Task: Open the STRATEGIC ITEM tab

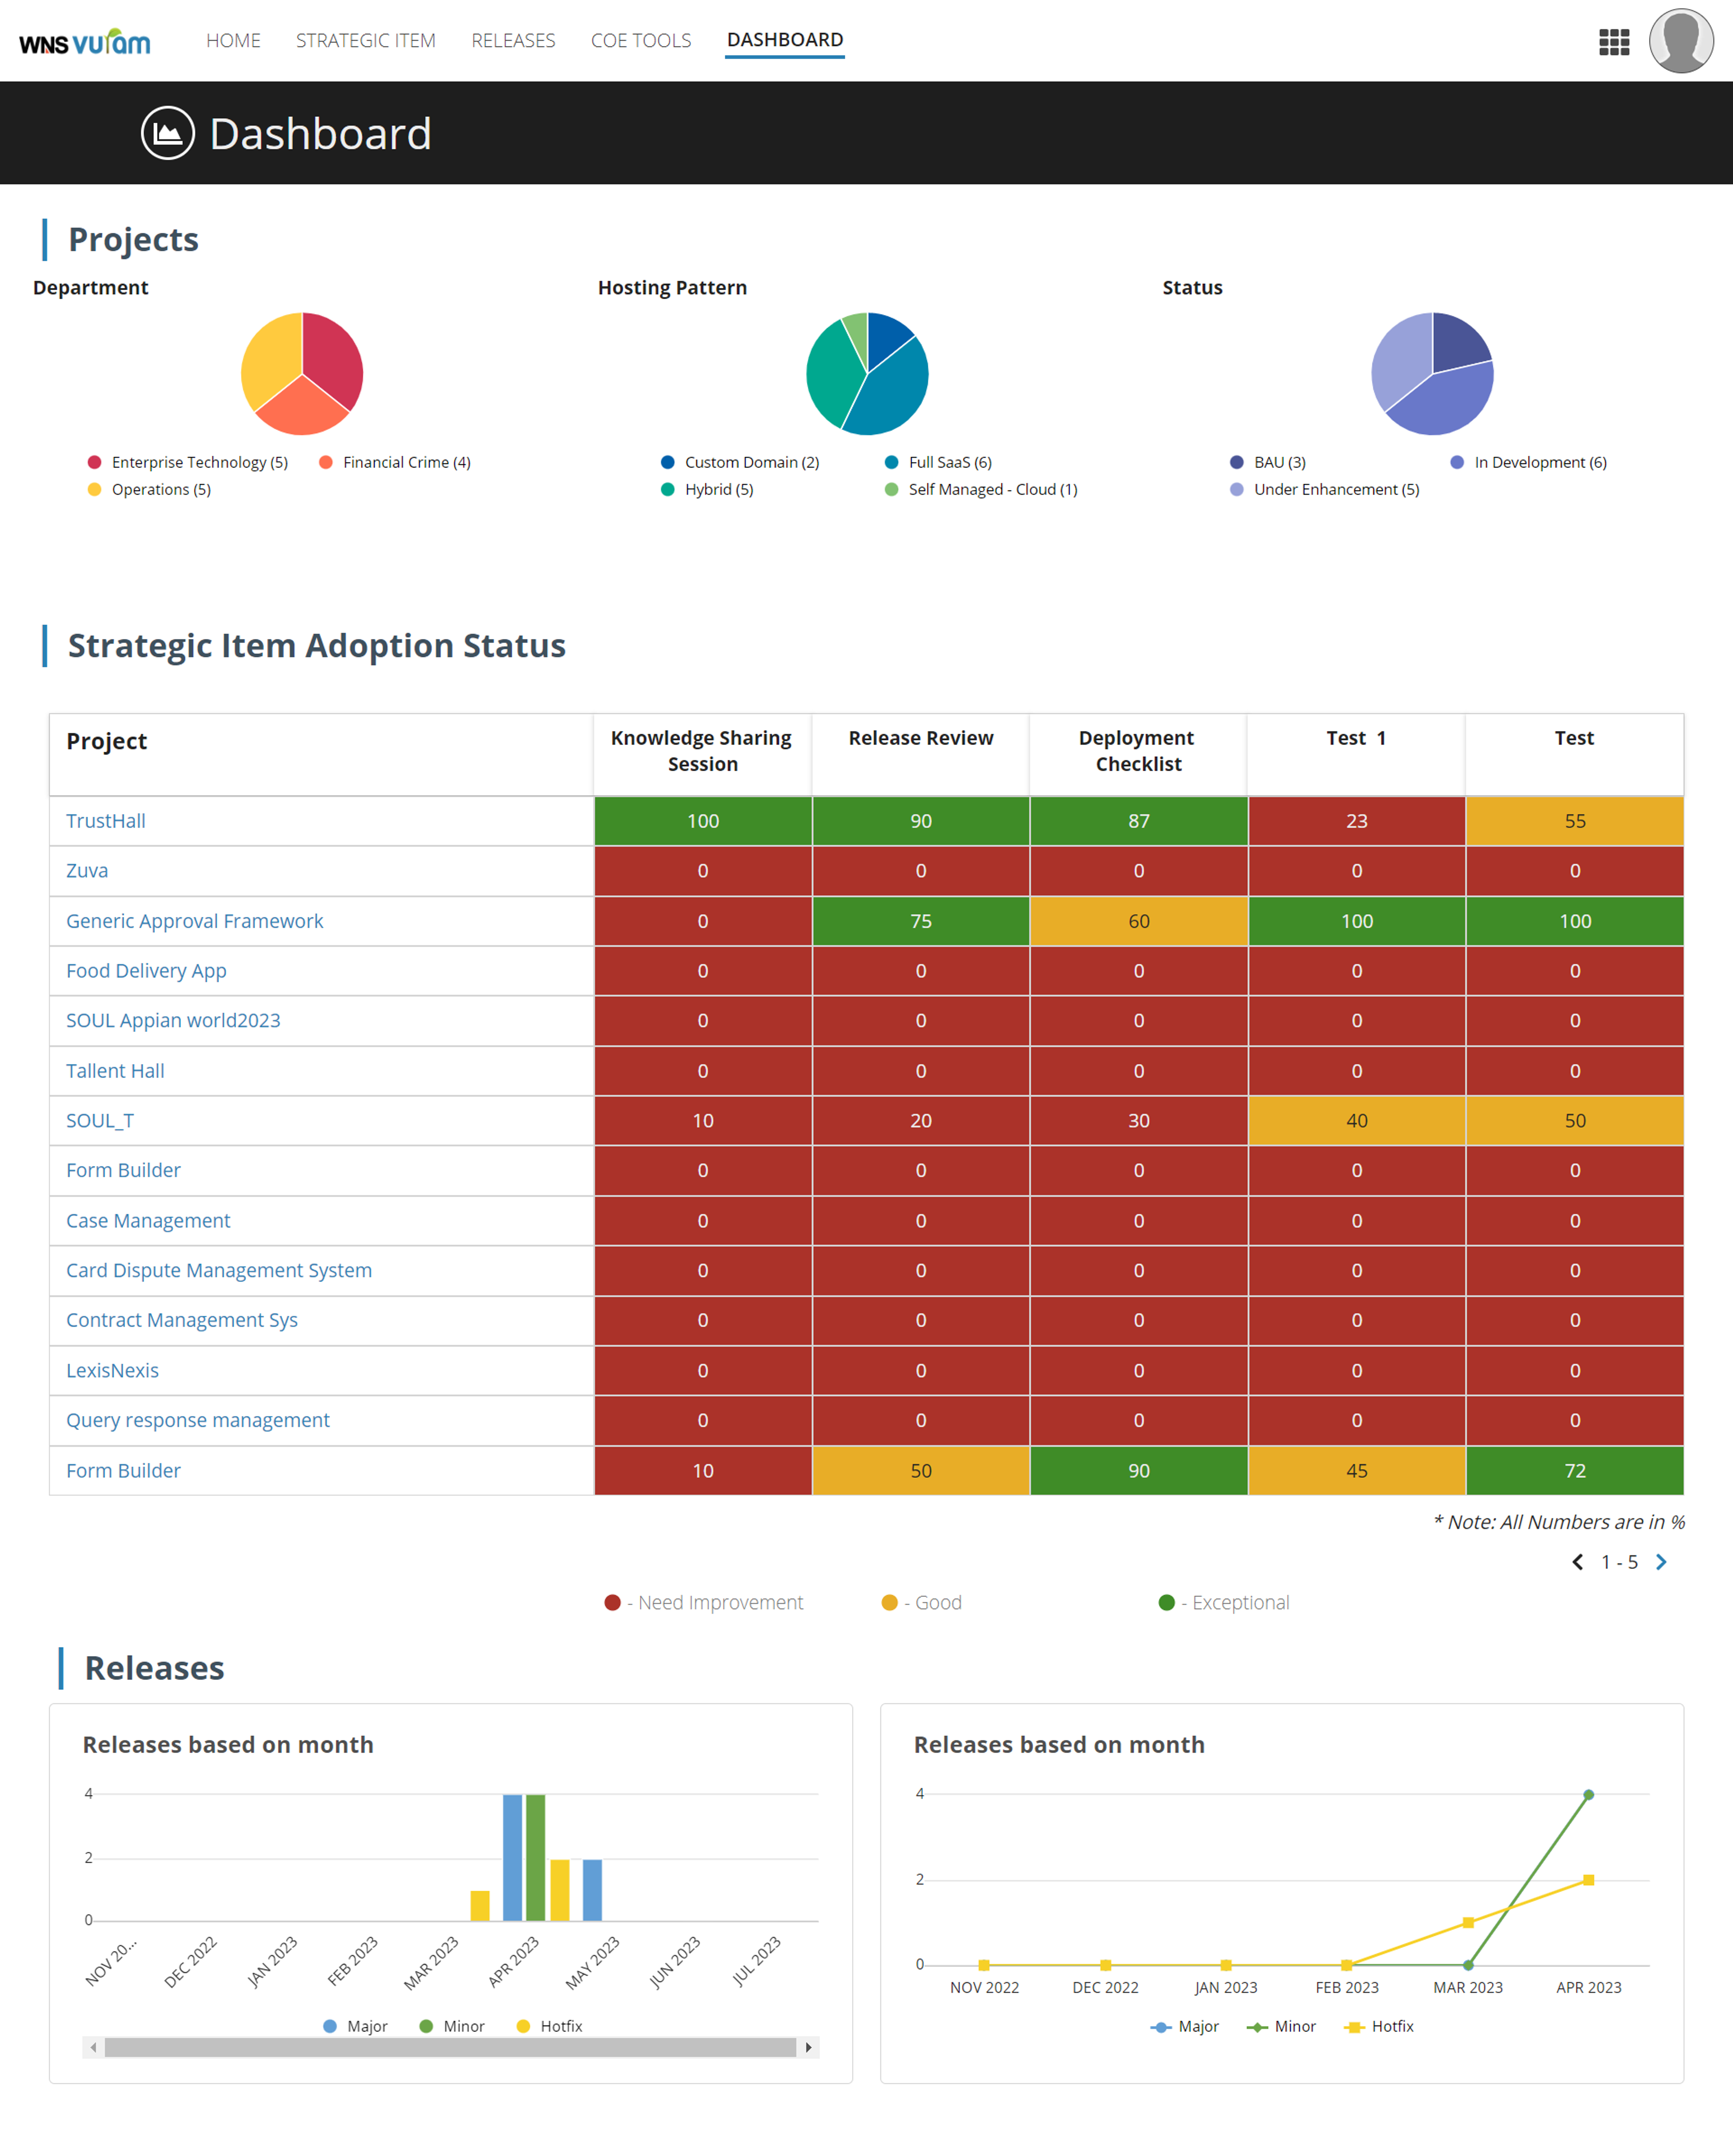Action: [366, 40]
